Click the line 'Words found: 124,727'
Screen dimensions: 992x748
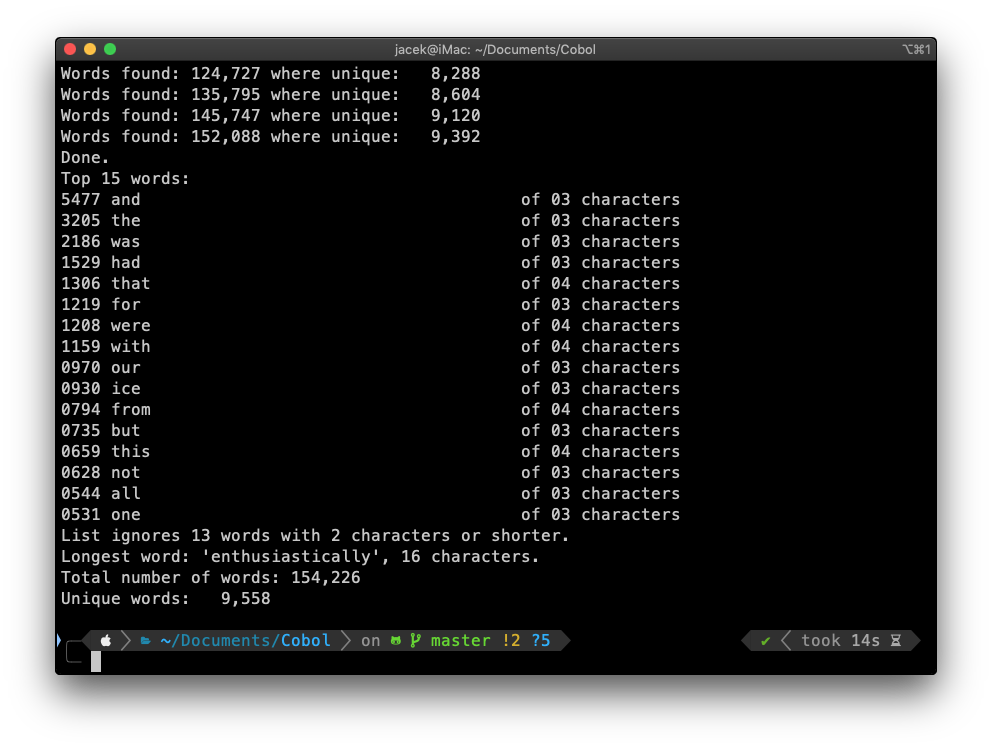(271, 73)
